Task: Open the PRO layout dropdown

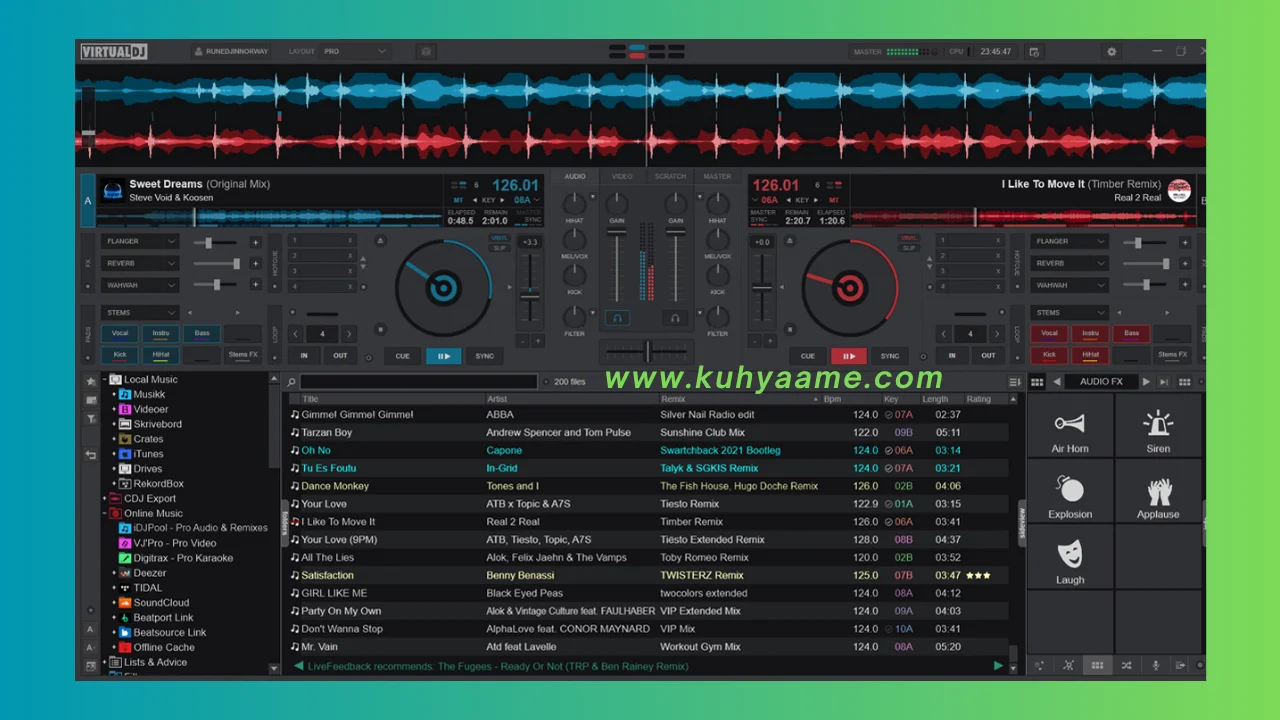Action: tap(354, 51)
